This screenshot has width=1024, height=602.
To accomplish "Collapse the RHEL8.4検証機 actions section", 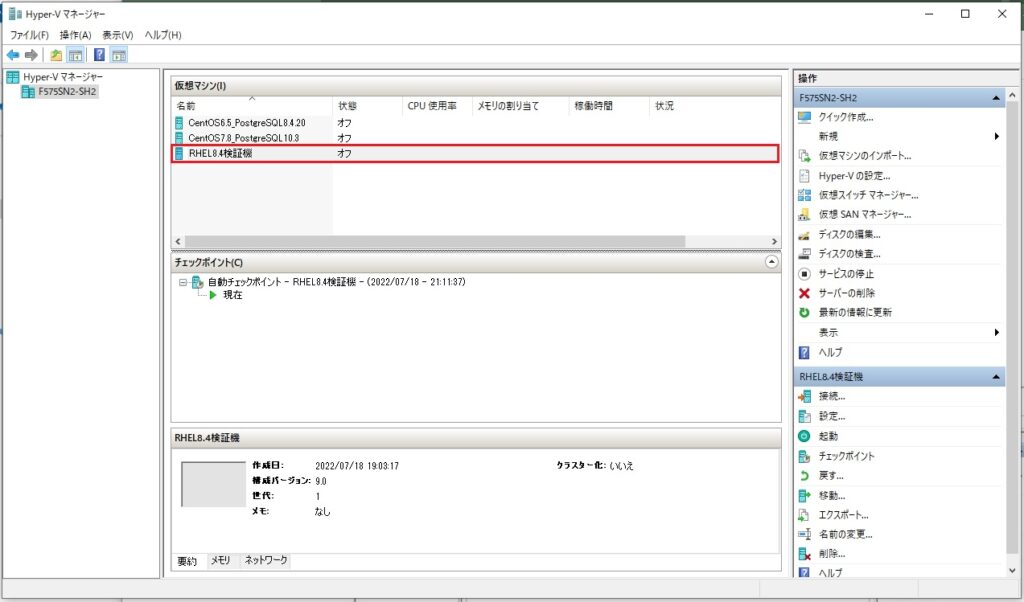I will tap(996, 377).
